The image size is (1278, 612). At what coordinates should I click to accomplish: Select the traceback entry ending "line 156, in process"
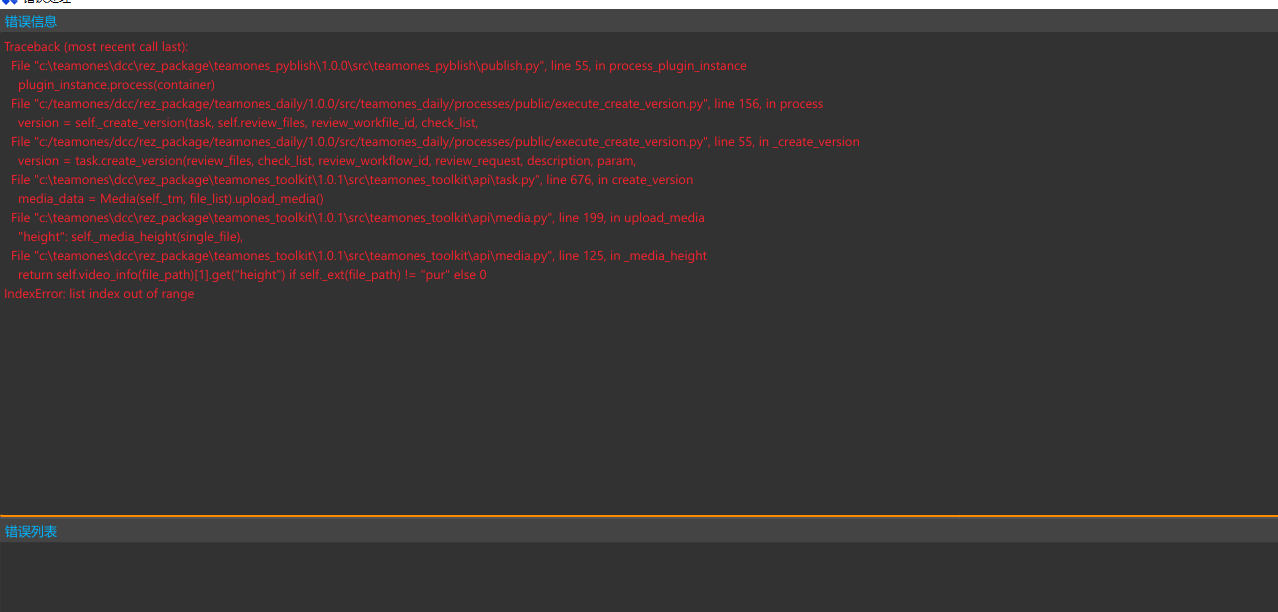tap(416, 104)
